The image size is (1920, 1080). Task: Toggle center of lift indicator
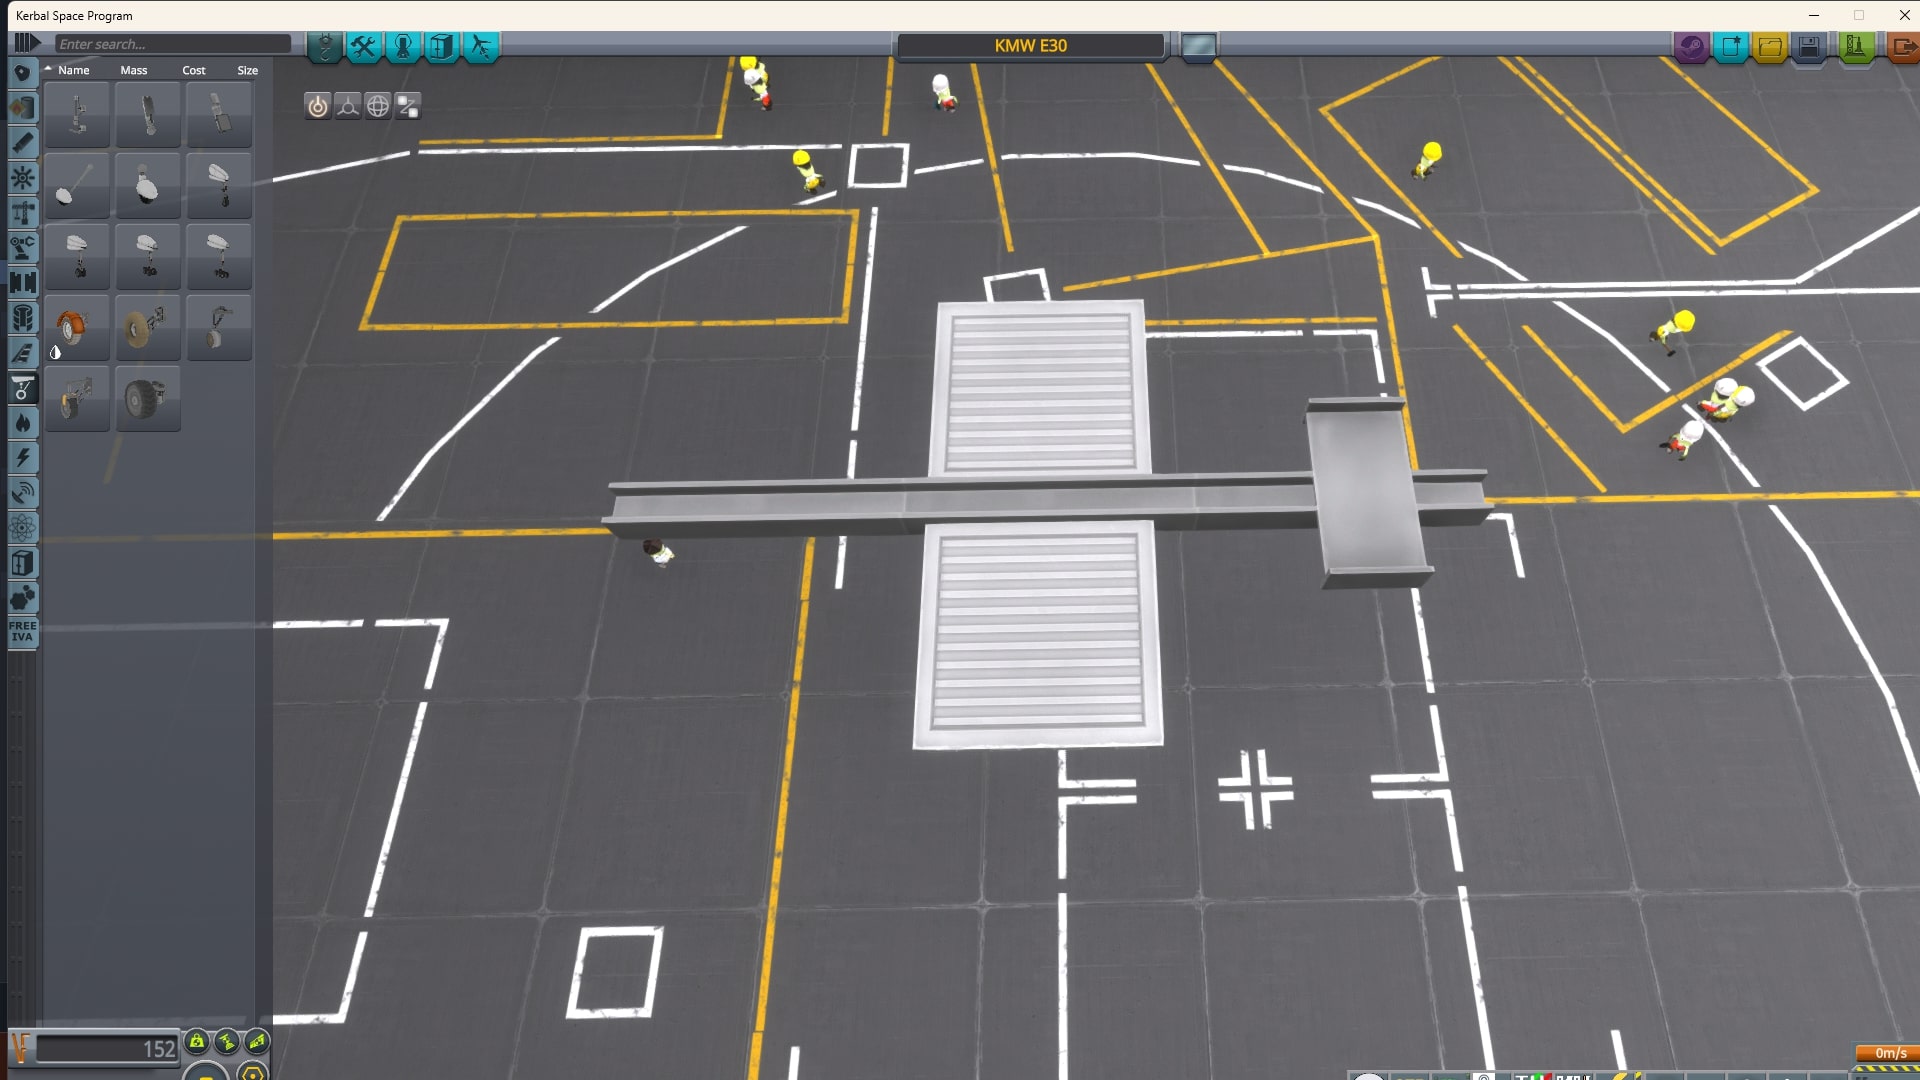tap(257, 1042)
